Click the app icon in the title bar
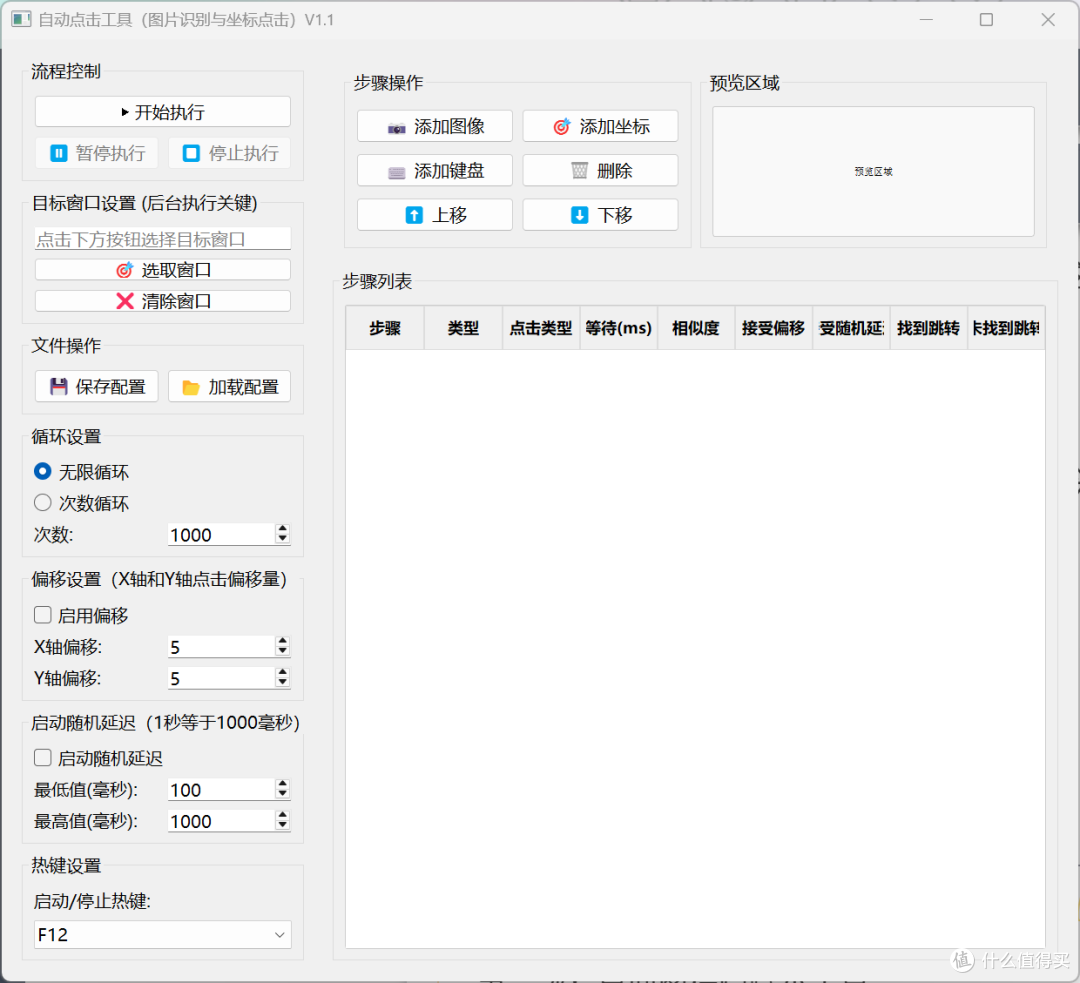1080x983 pixels. [21, 19]
